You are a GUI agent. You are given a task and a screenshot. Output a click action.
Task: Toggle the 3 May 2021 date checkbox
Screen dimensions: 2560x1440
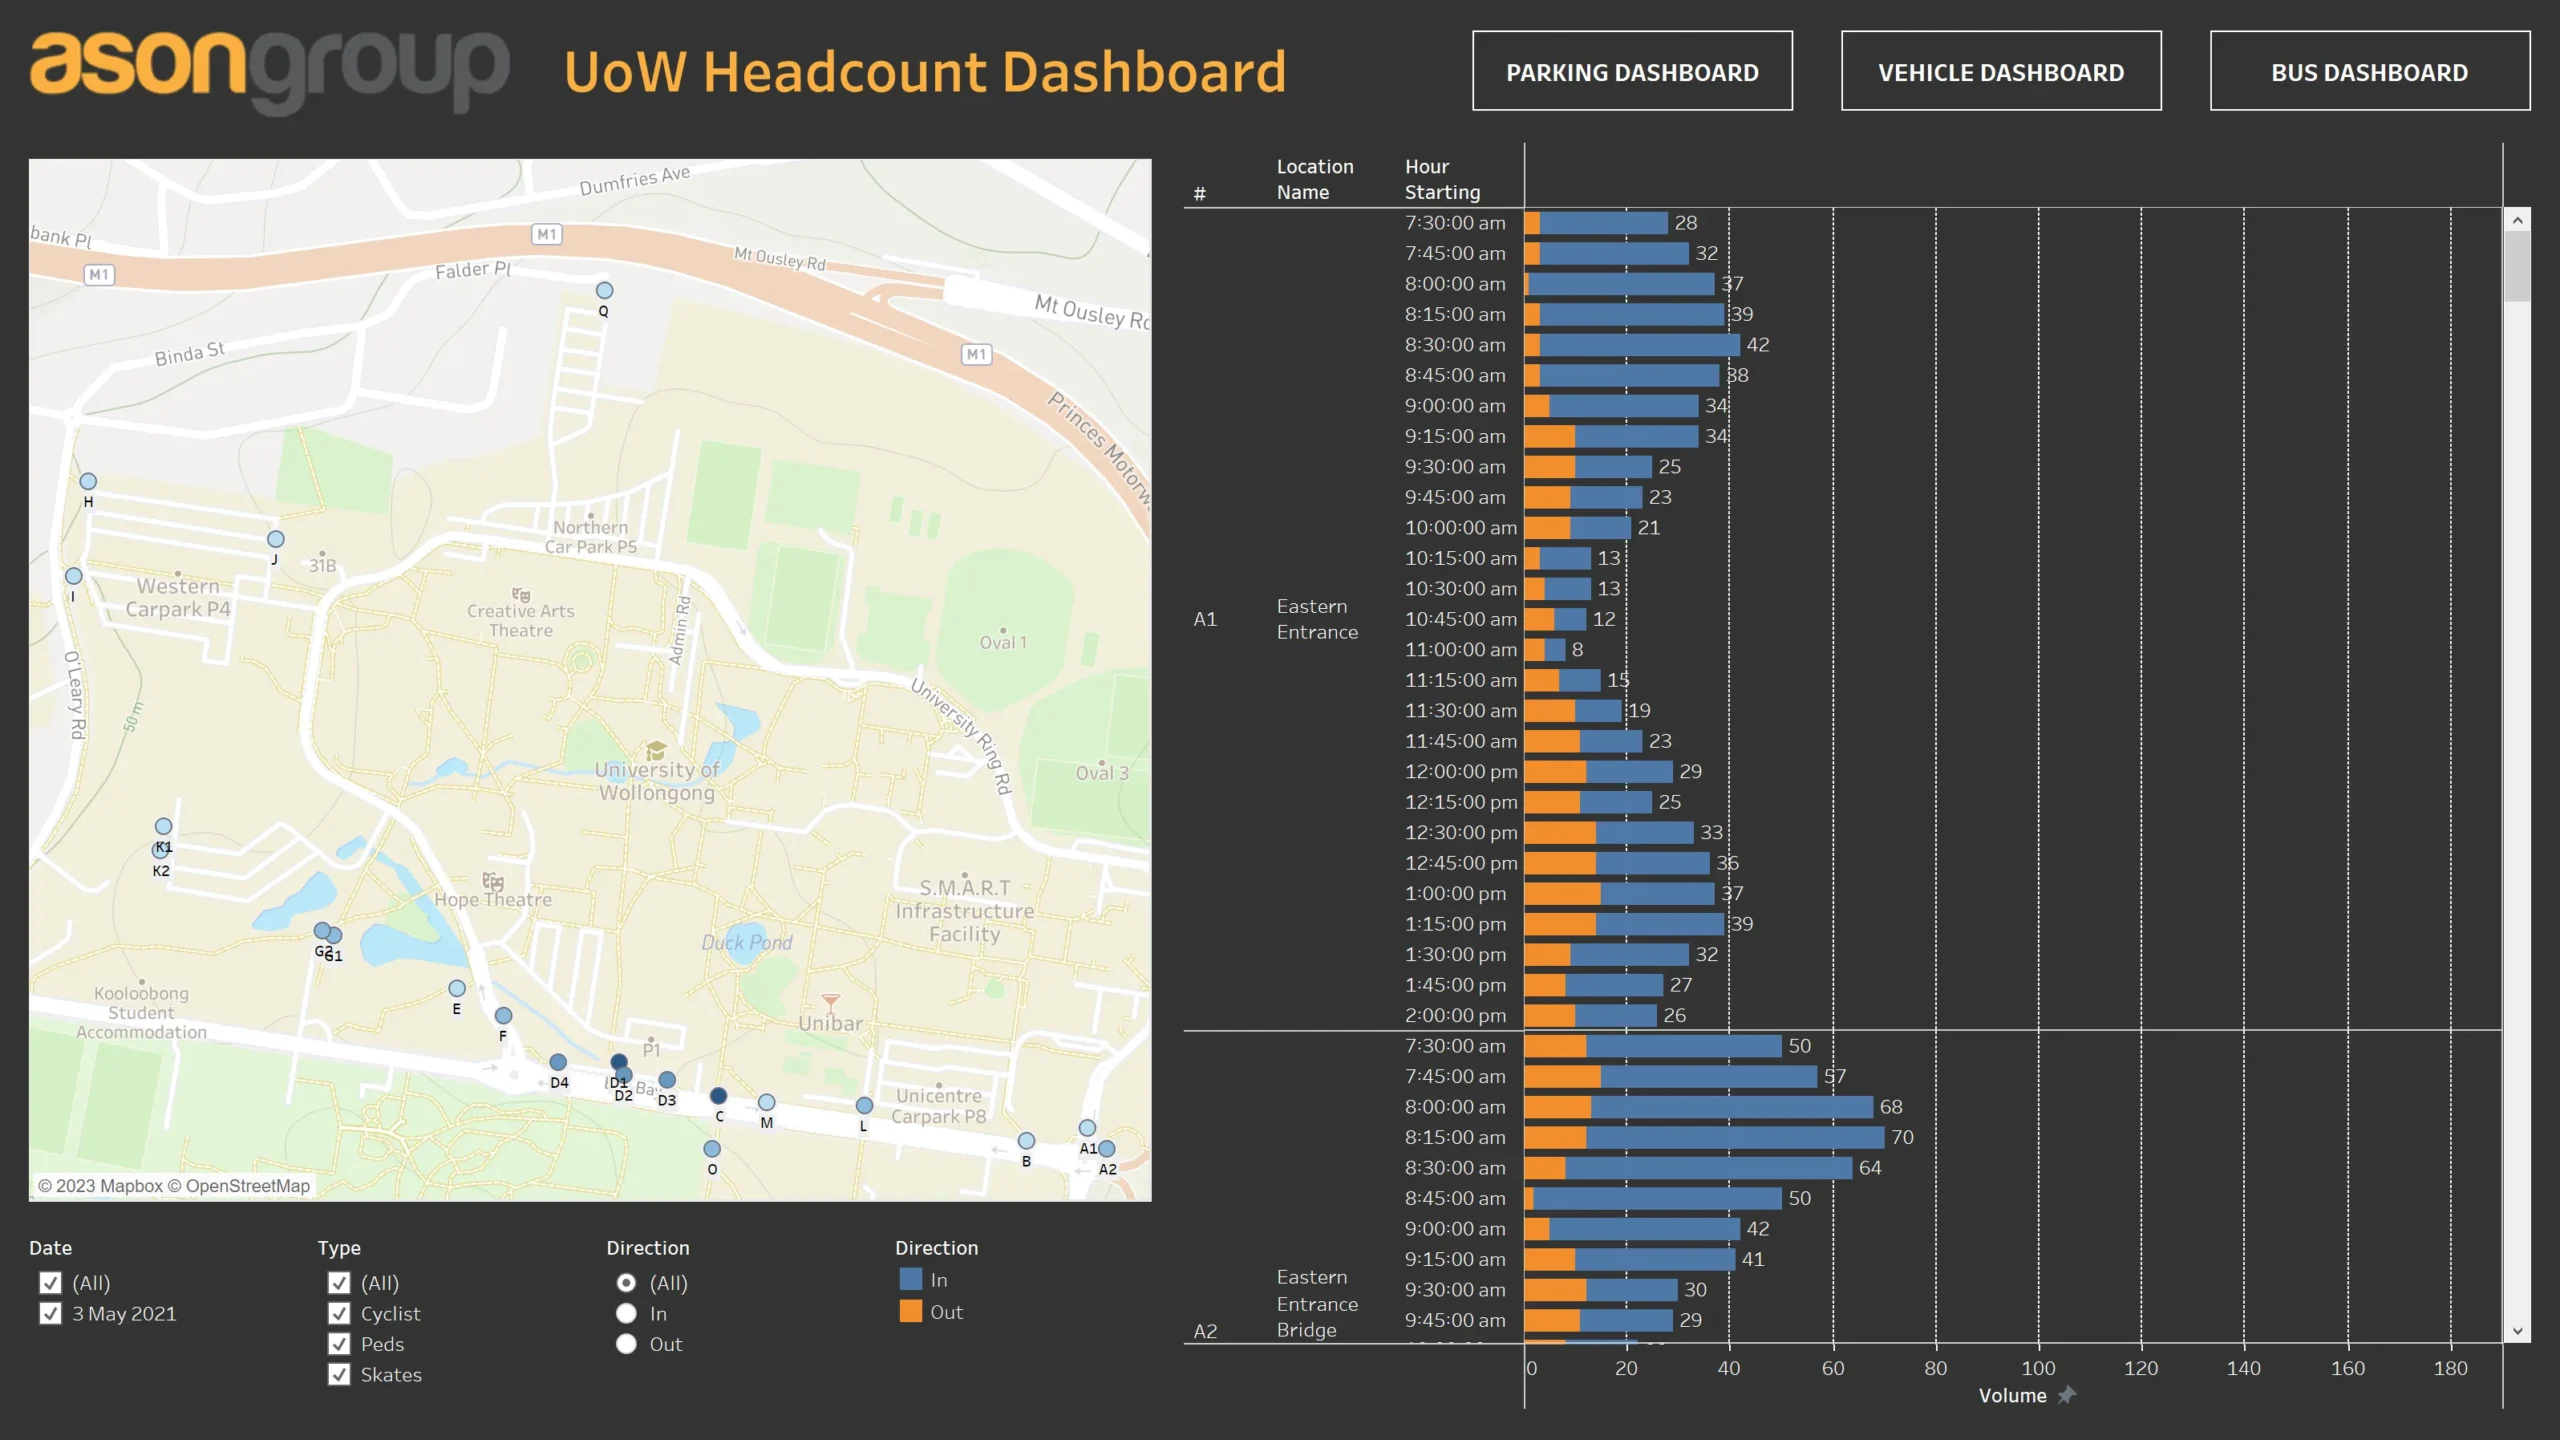[x=50, y=1314]
